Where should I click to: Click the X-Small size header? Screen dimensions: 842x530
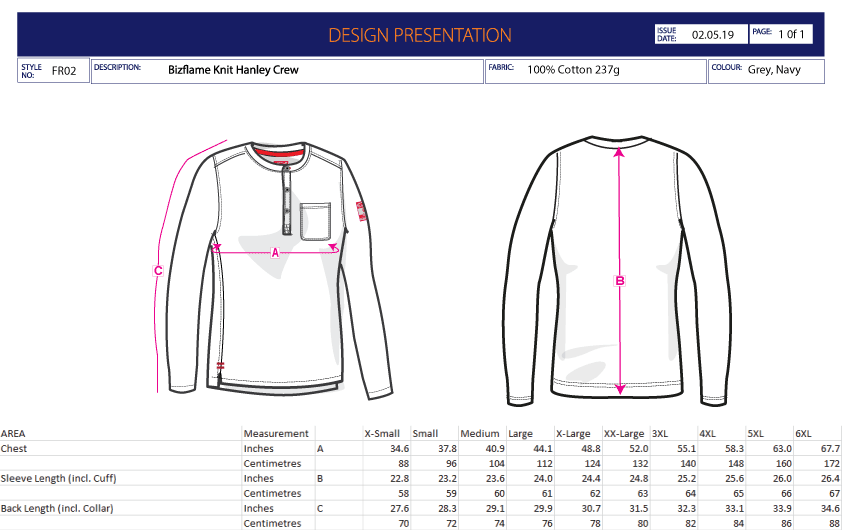click(382, 433)
